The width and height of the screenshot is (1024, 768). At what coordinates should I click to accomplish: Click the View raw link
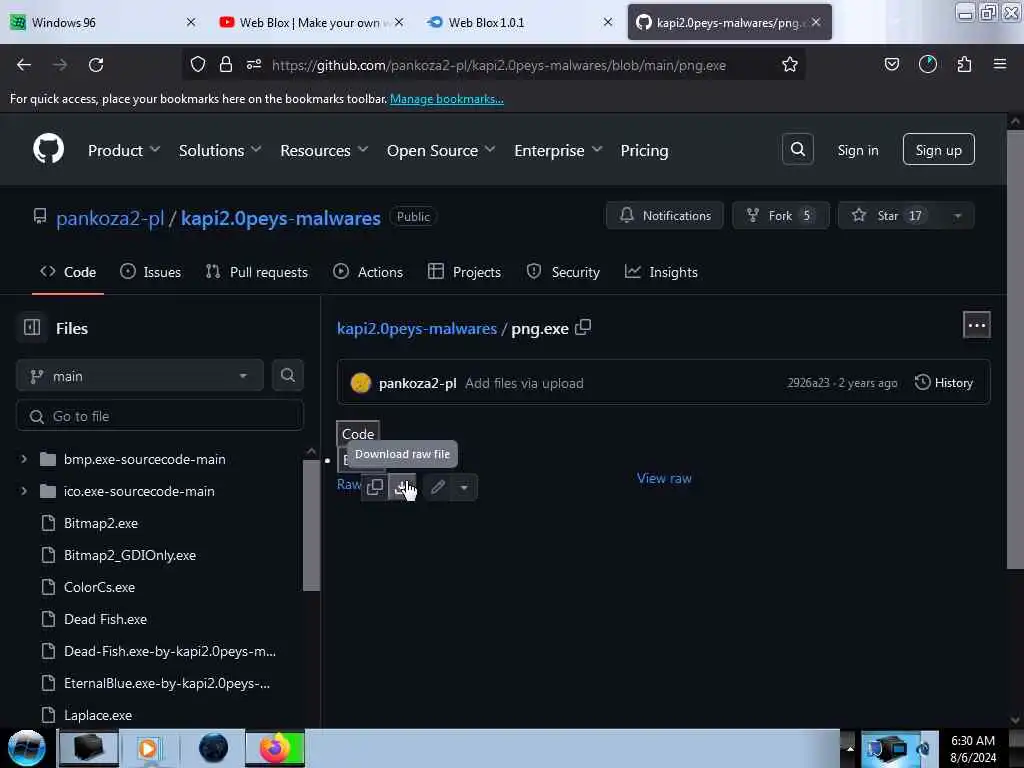click(x=664, y=478)
